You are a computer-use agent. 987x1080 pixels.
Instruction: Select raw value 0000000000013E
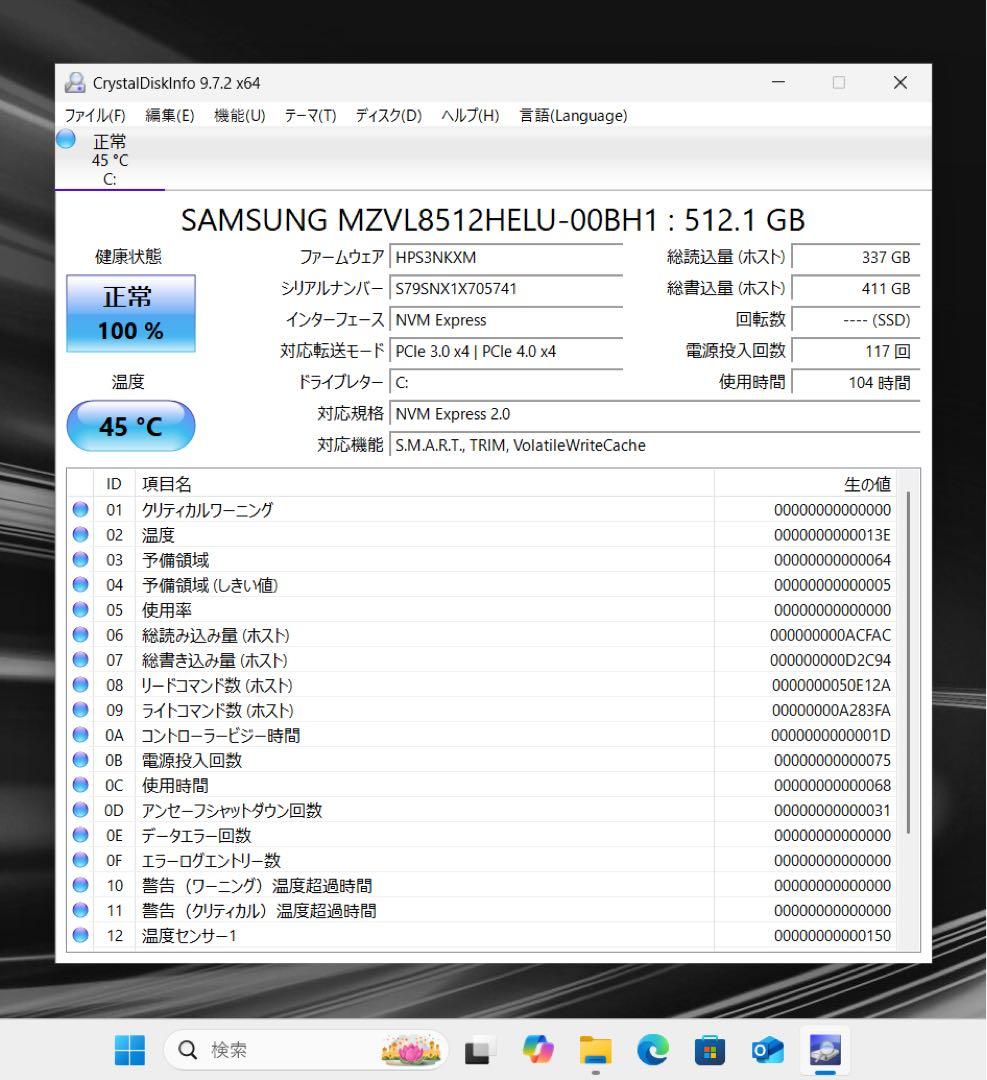[832, 534]
